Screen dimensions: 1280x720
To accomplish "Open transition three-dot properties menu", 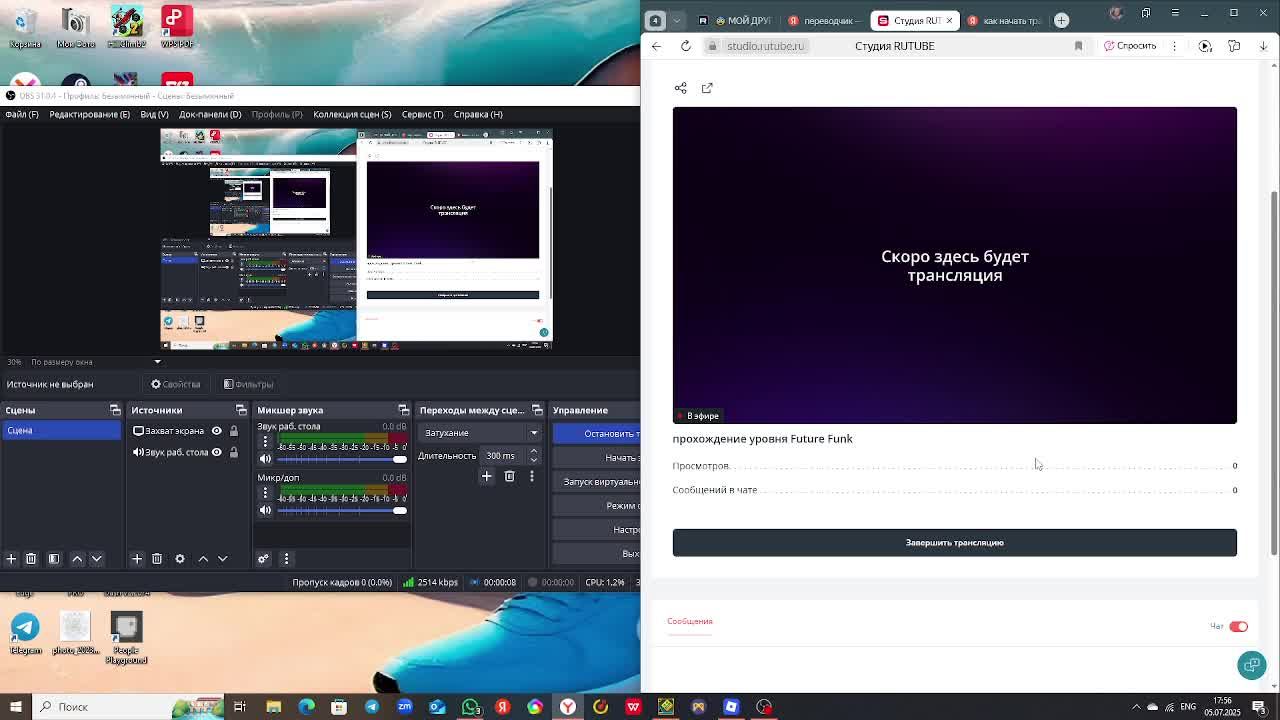I will tap(532, 477).
